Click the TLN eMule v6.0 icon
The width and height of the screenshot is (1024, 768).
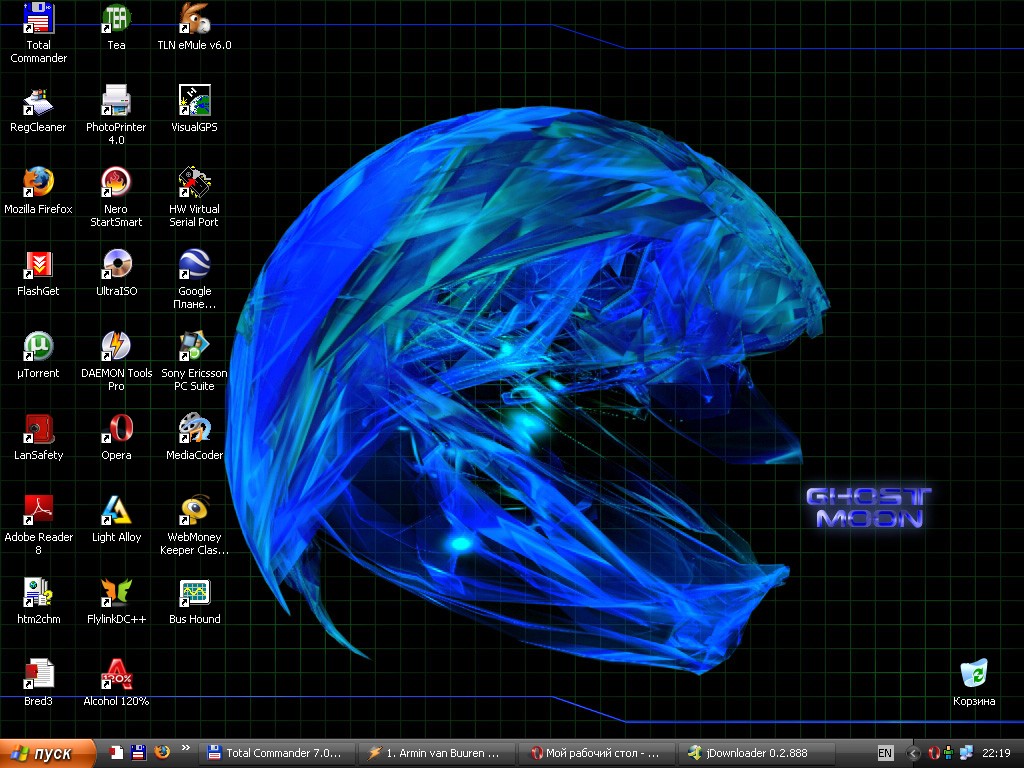point(194,20)
